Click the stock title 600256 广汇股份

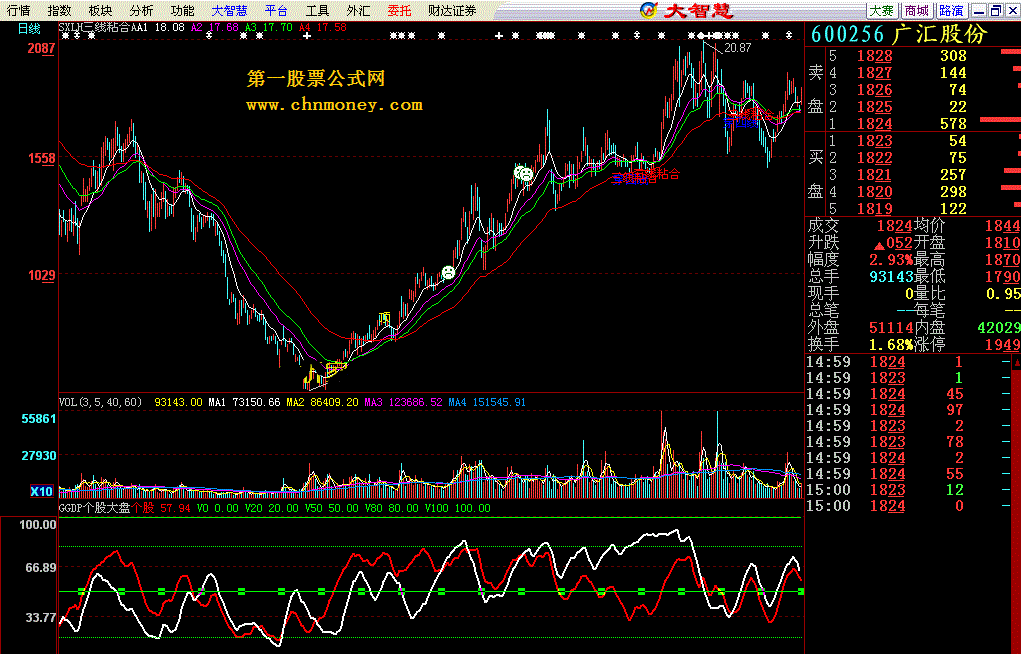(x=900, y=34)
